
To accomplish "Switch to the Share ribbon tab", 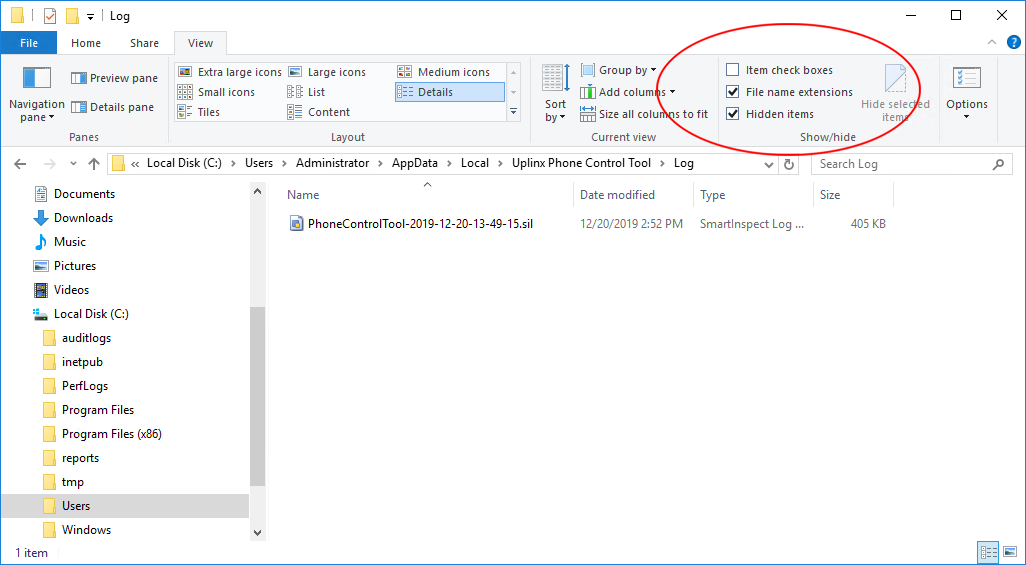I will [144, 43].
